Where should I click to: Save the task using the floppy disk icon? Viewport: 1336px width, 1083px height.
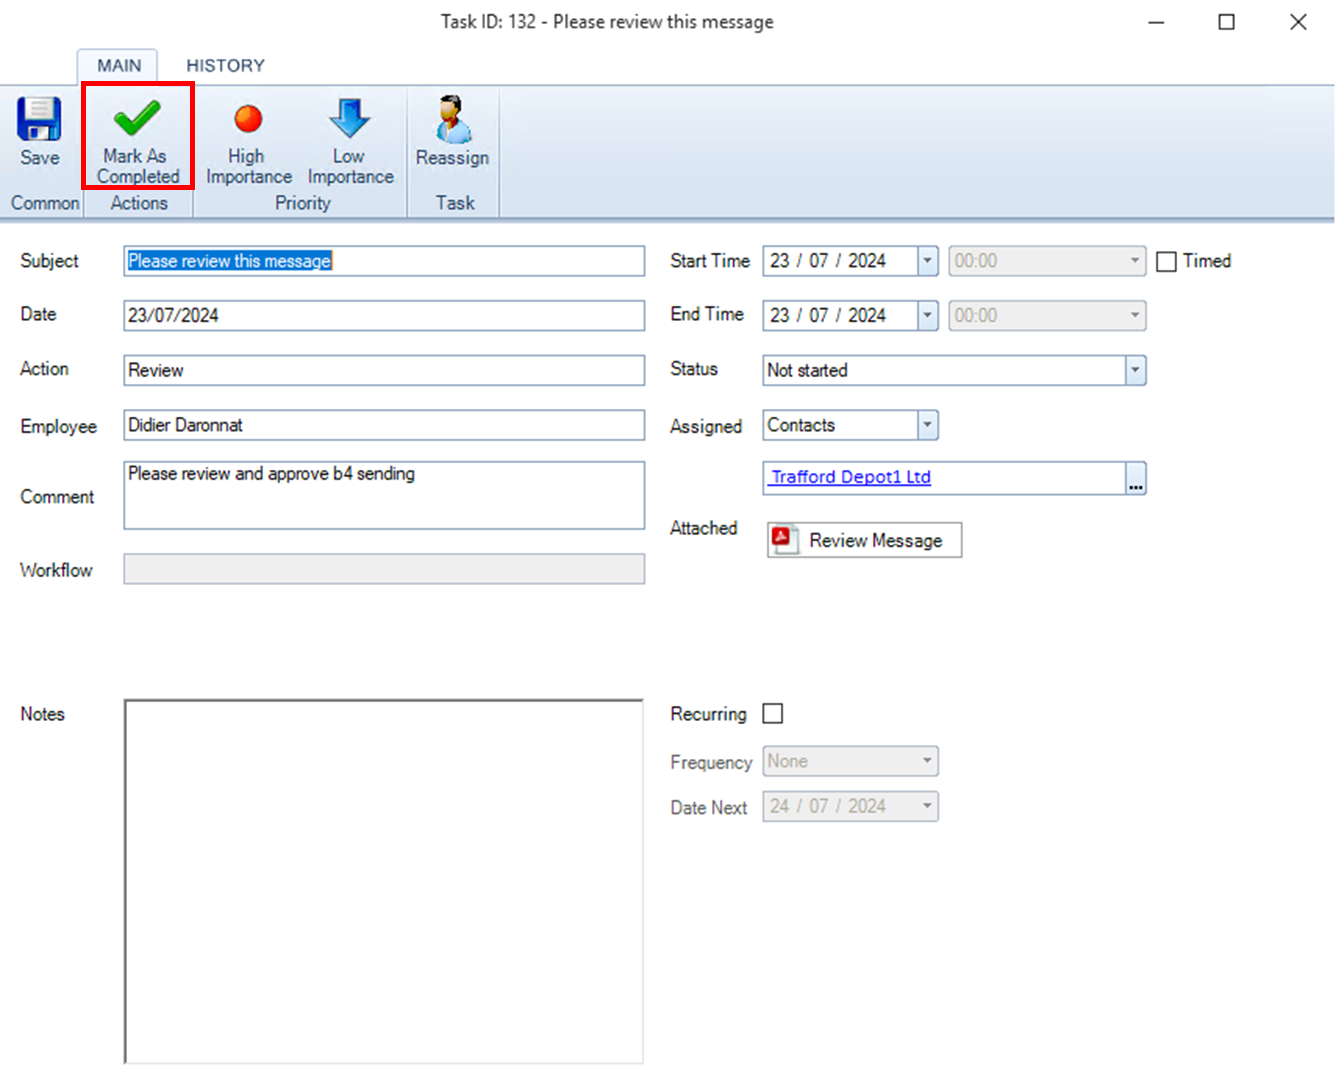click(x=39, y=133)
